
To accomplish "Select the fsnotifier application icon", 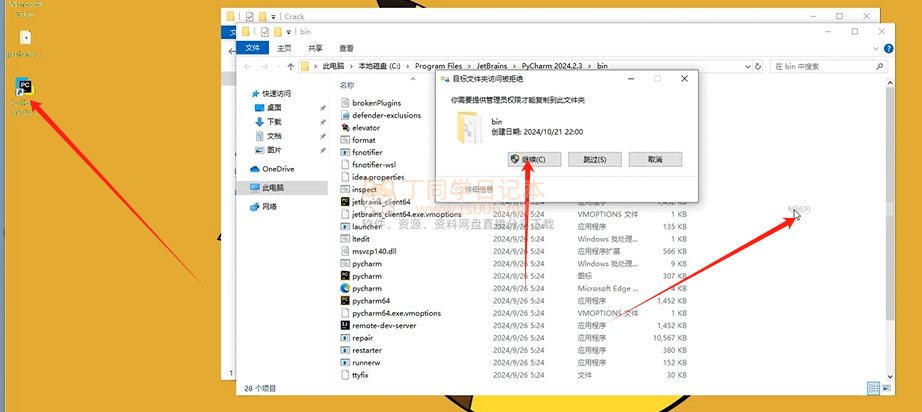I will click(346, 152).
